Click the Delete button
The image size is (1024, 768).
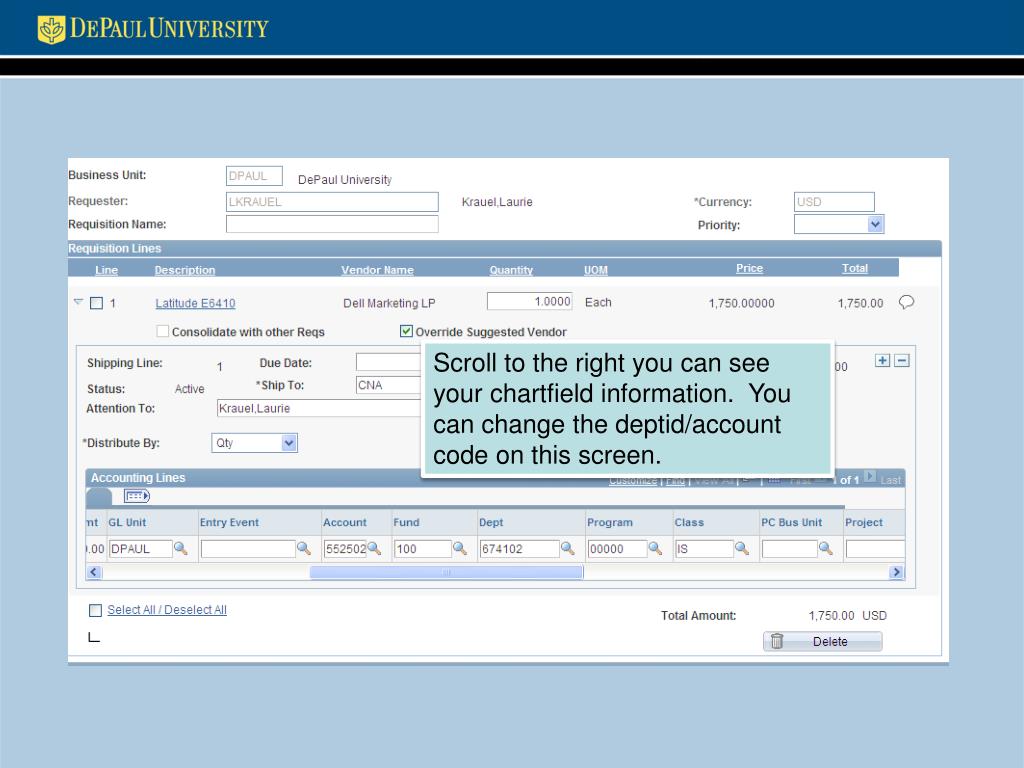(823, 641)
